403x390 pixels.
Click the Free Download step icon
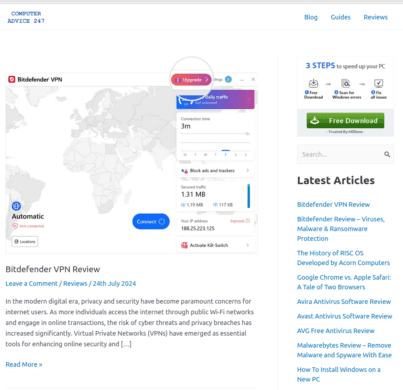(313, 83)
